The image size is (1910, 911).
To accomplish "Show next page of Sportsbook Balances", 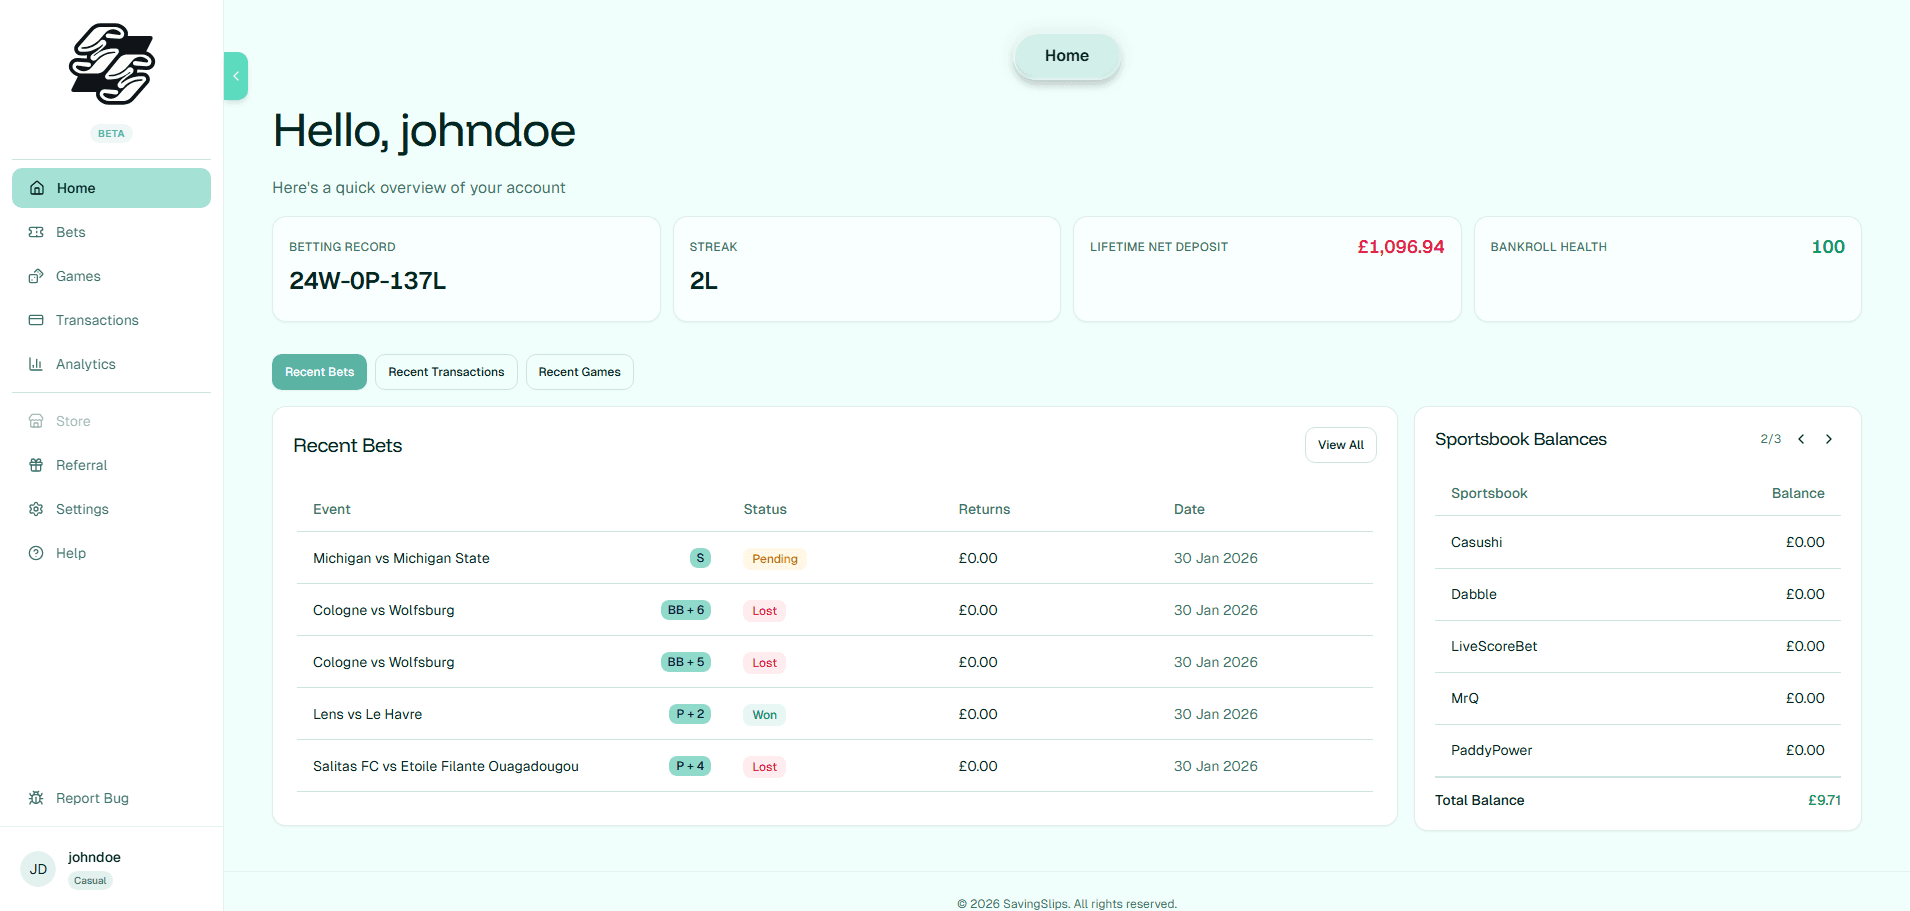I will pyautogui.click(x=1829, y=439).
